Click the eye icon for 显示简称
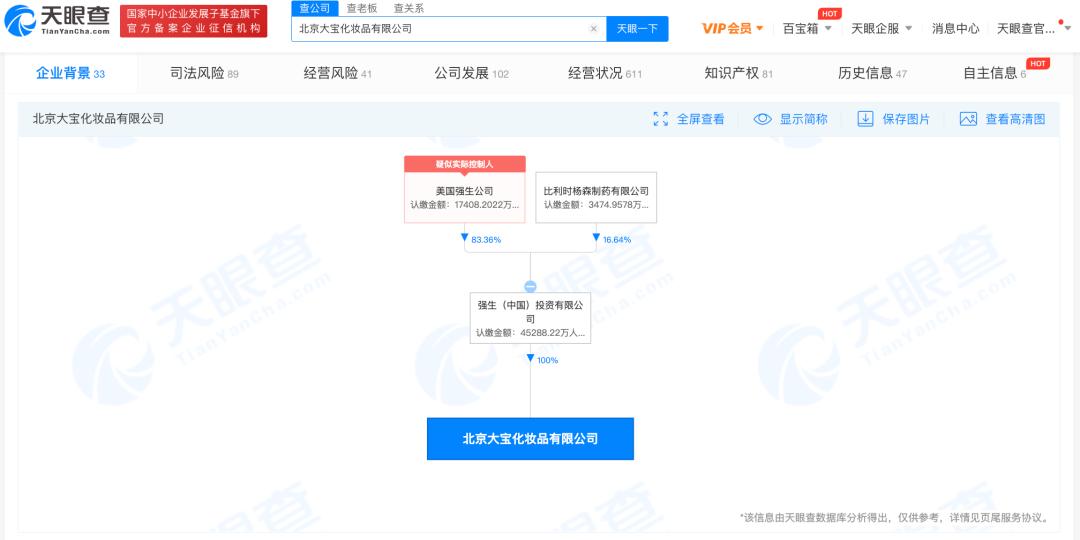Viewport: 1080px width, 540px height. [x=762, y=119]
